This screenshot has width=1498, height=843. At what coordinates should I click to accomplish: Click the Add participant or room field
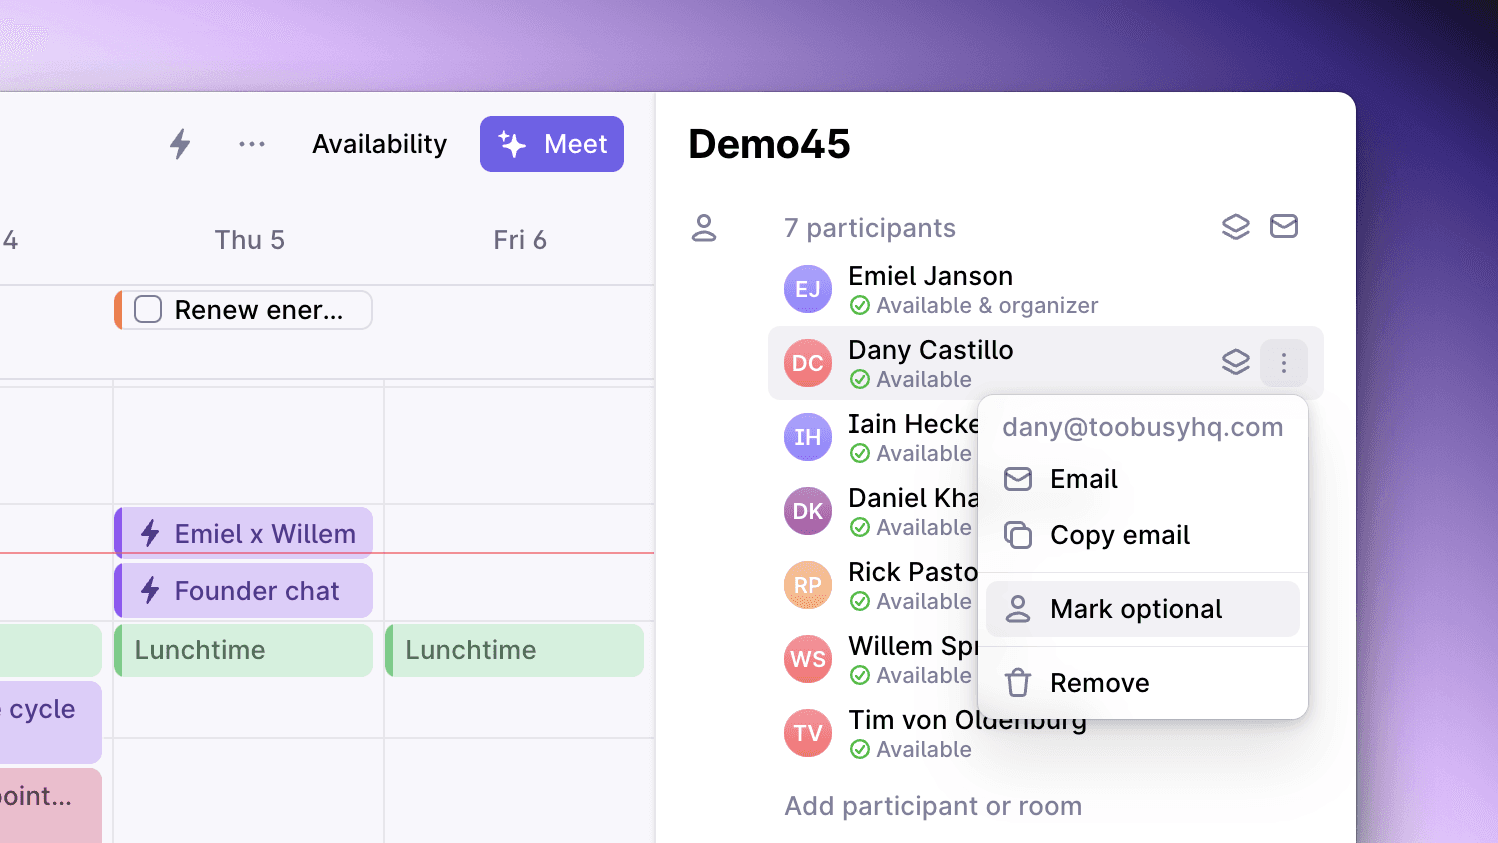[933, 806]
